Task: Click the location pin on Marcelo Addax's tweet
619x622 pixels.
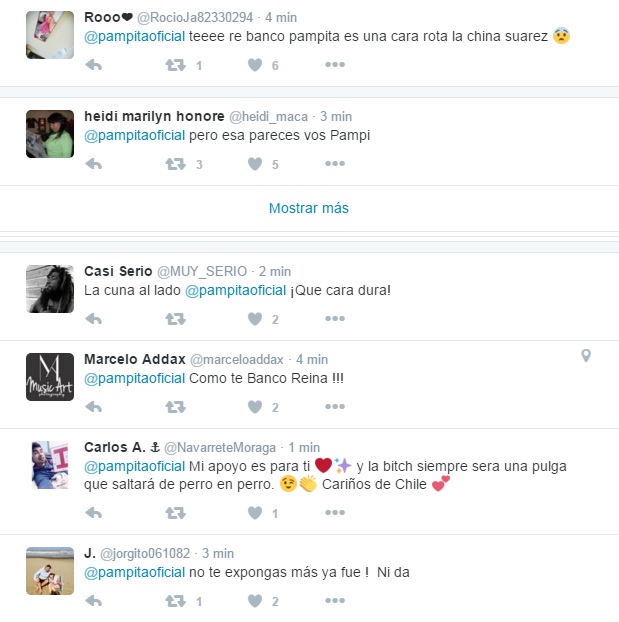Action: pos(586,355)
